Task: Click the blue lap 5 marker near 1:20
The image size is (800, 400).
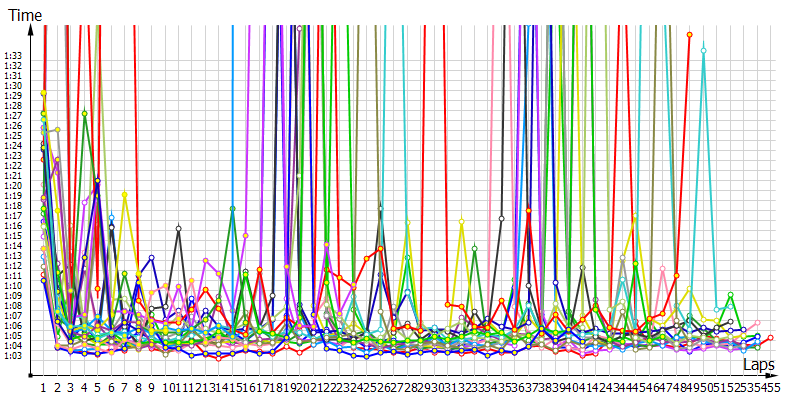Action: [x=97, y=181]
